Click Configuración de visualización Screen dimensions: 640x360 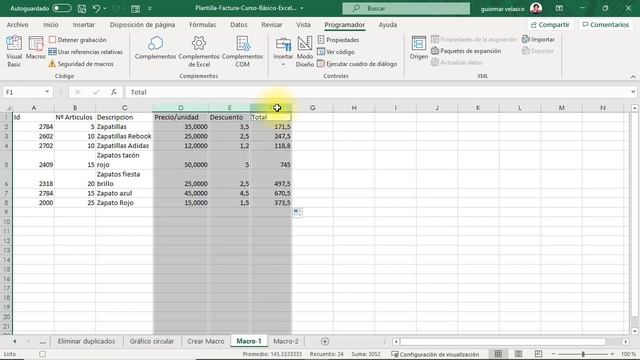tap(435, 354)
